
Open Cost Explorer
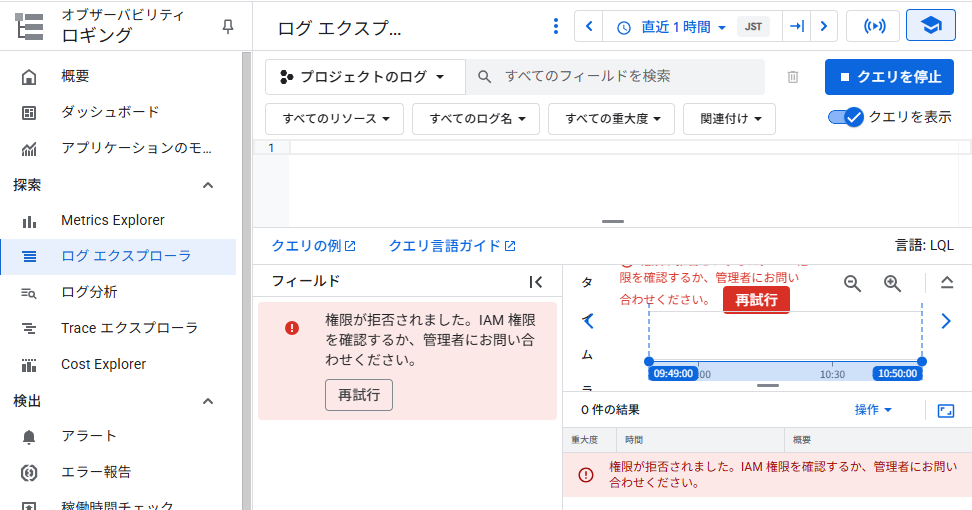click(x=104, y=364)
